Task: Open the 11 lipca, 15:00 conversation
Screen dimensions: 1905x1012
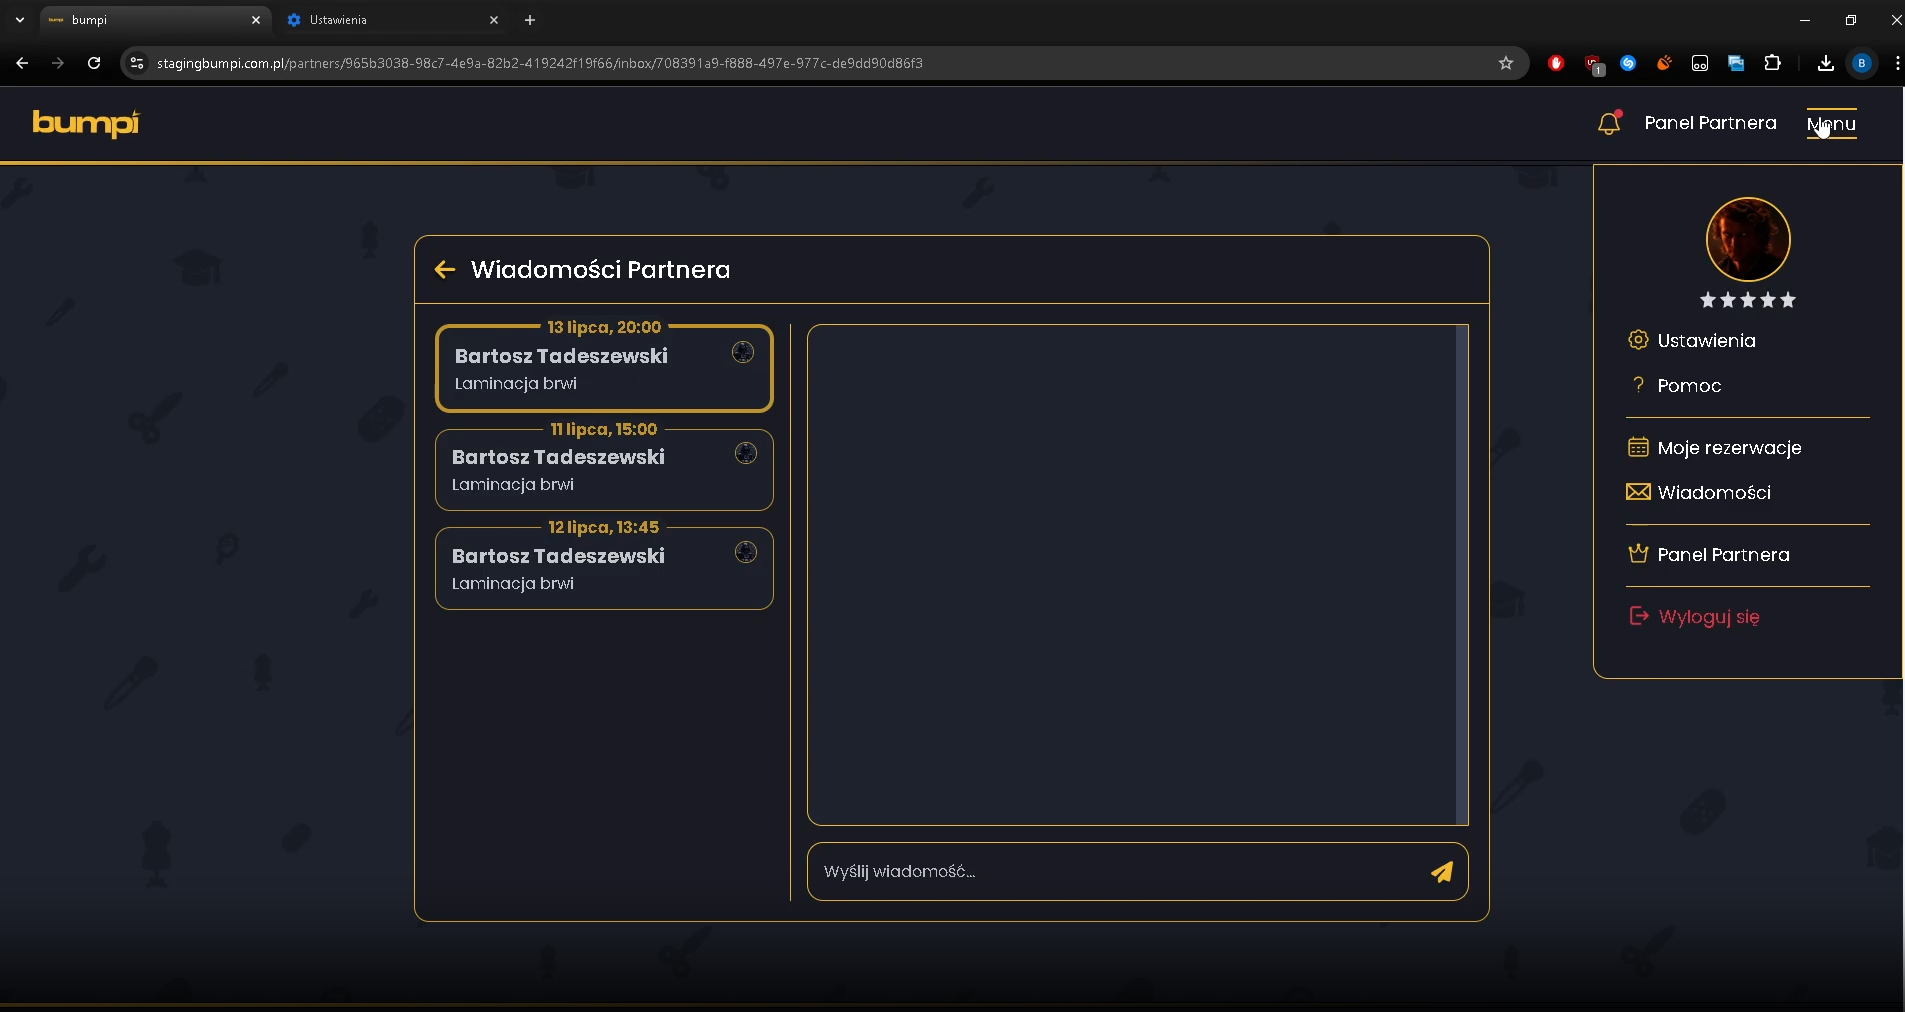Action: 604,469
